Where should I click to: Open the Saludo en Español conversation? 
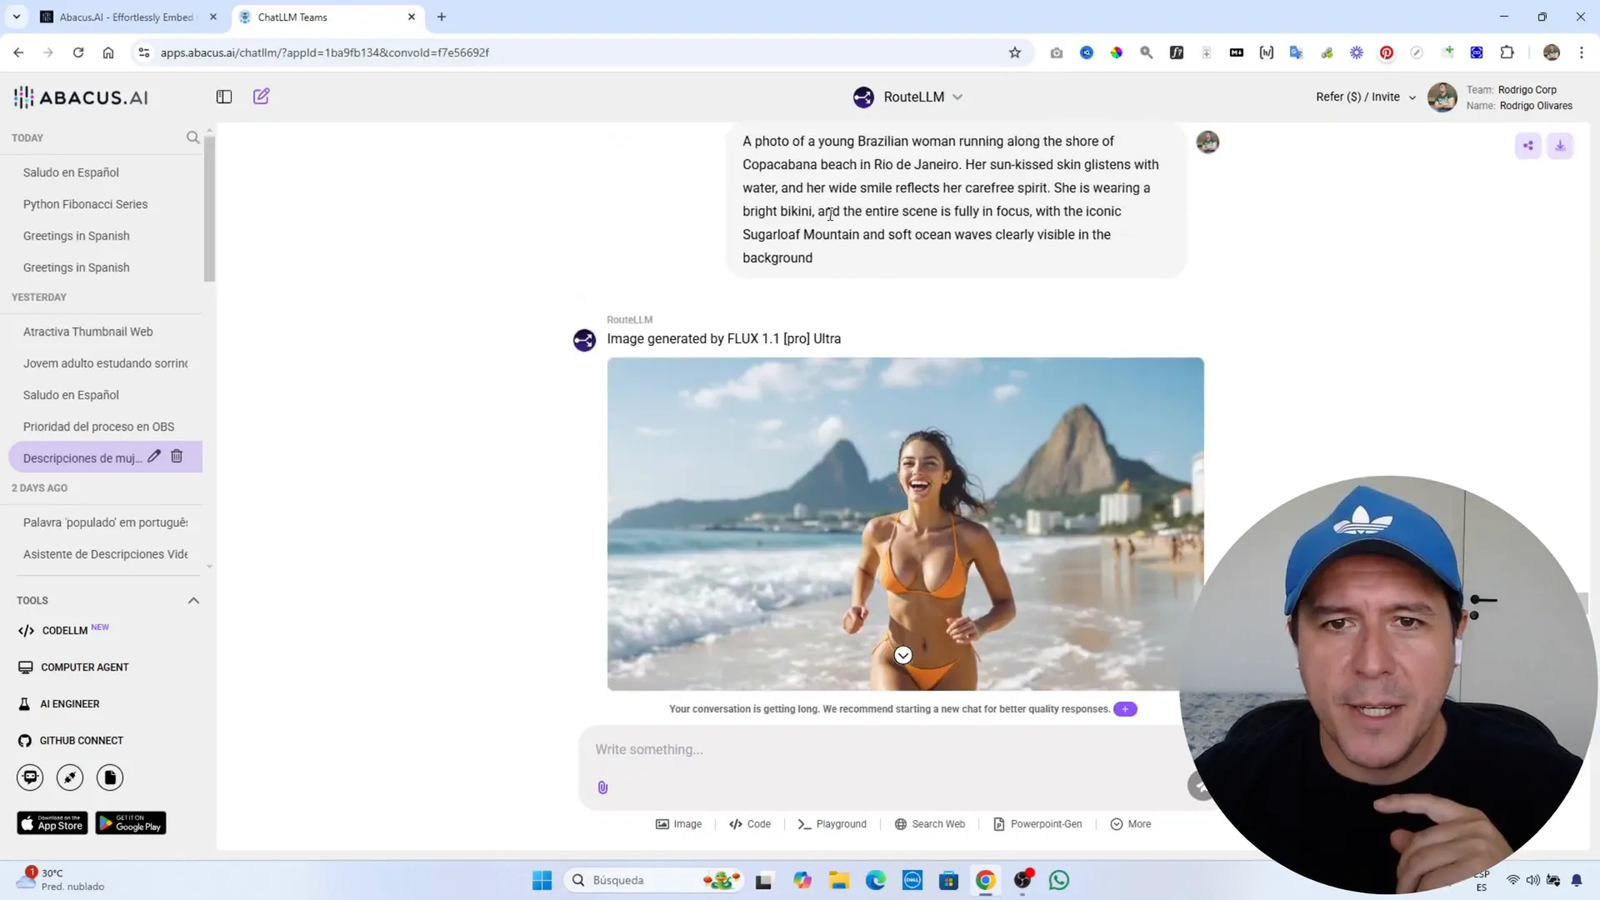[x=70, y=172]
